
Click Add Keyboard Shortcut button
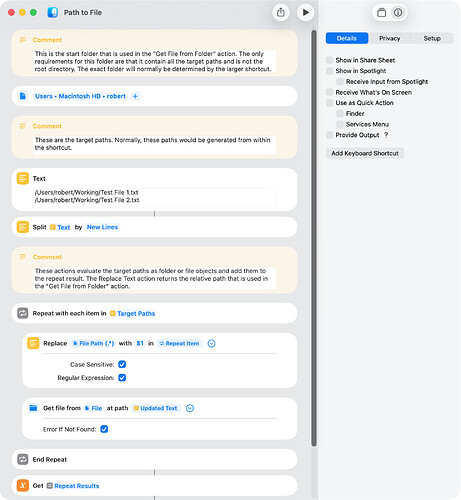pos(365,153)
